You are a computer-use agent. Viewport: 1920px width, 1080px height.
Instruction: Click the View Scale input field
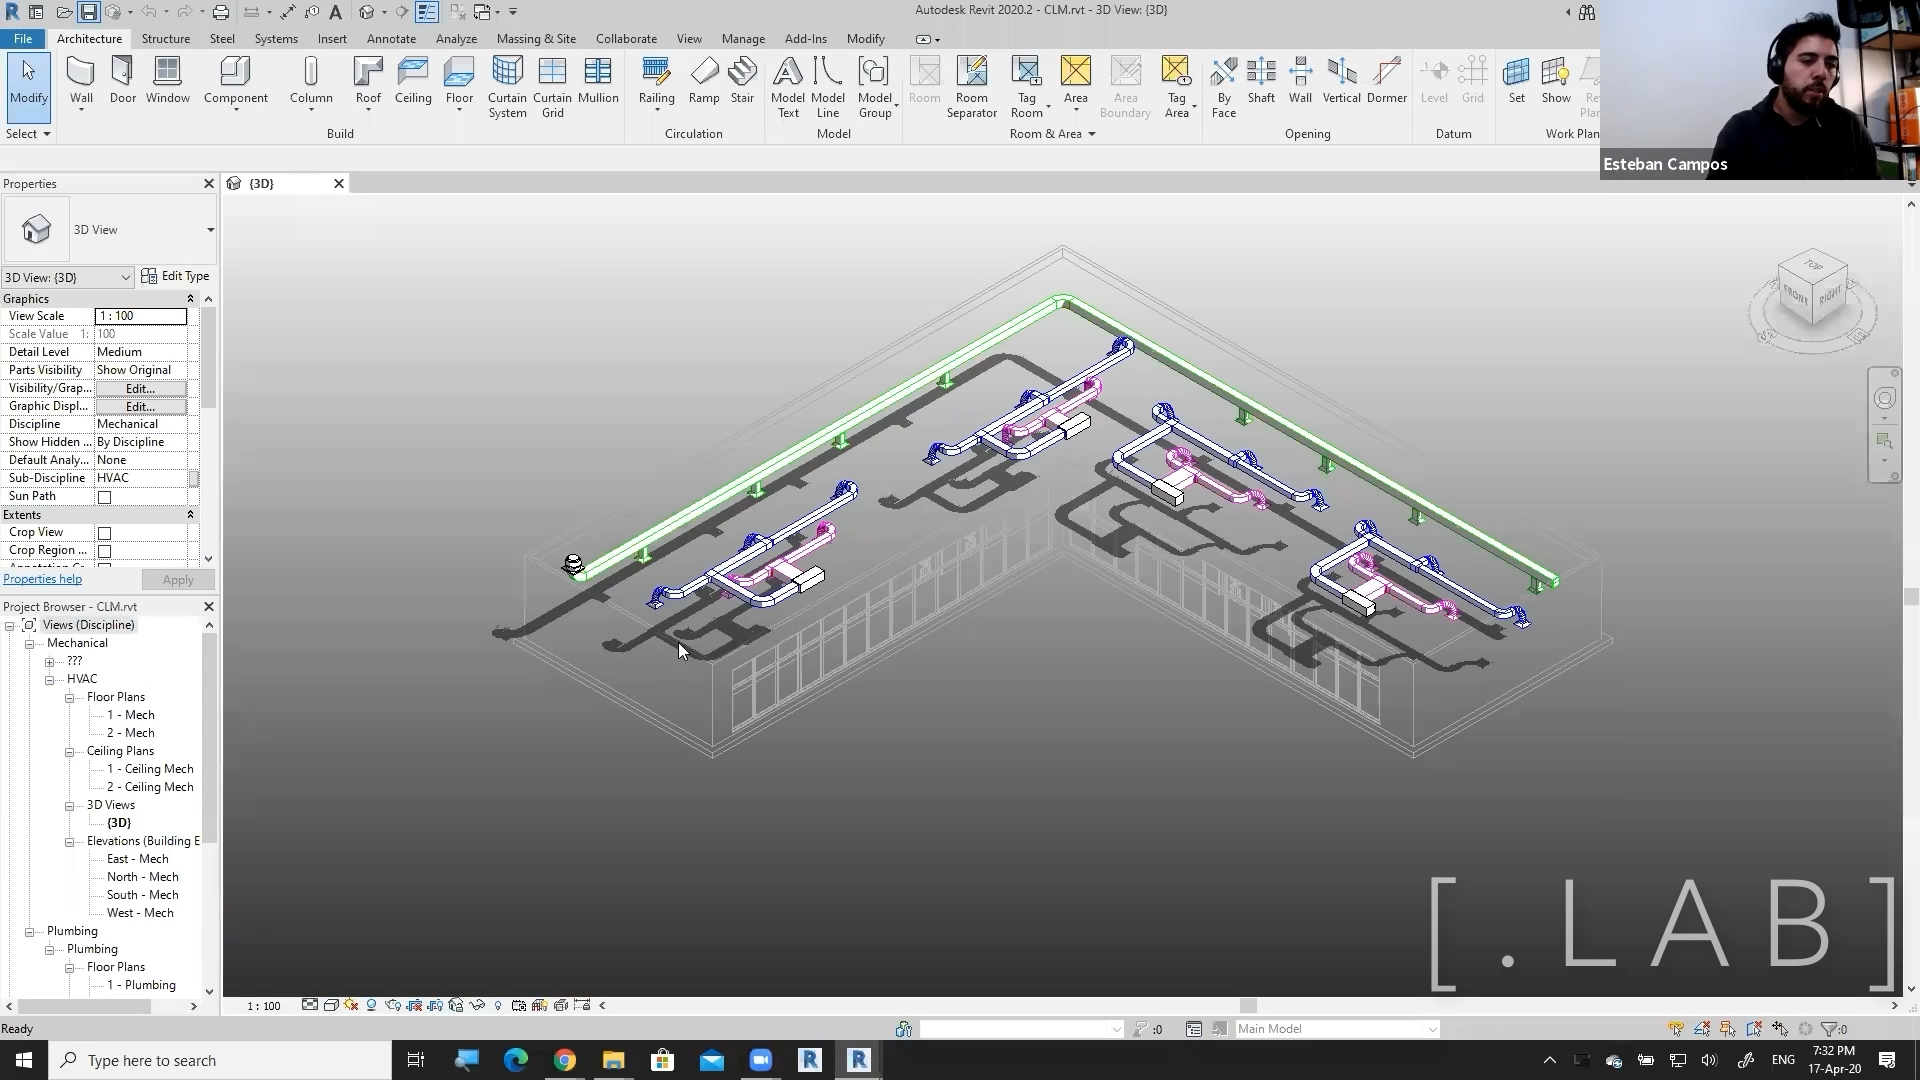[x=140, y=316]
